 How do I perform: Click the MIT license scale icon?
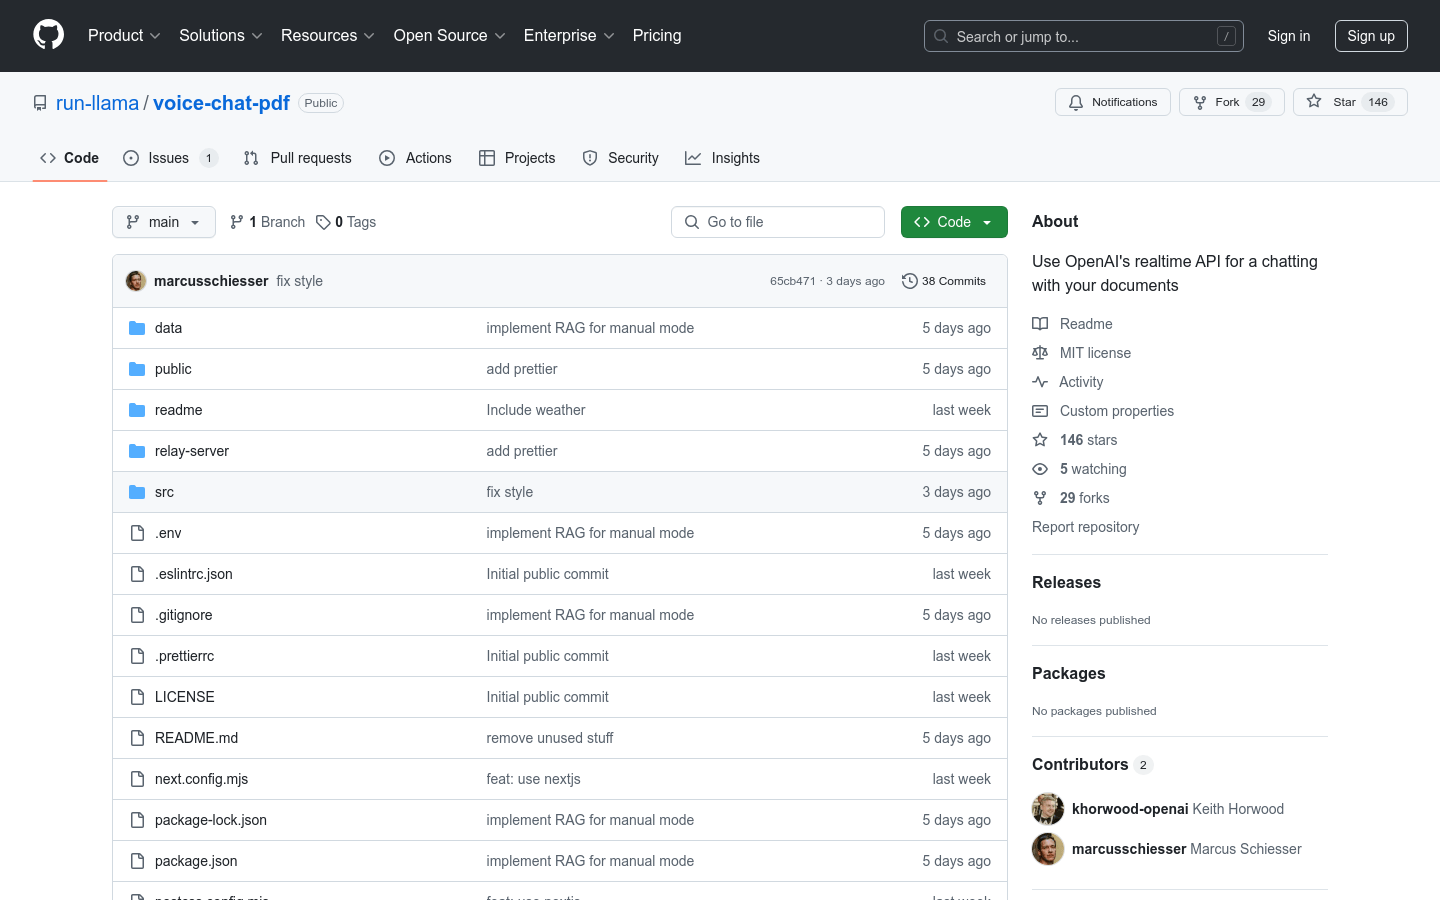[1040, 353]
